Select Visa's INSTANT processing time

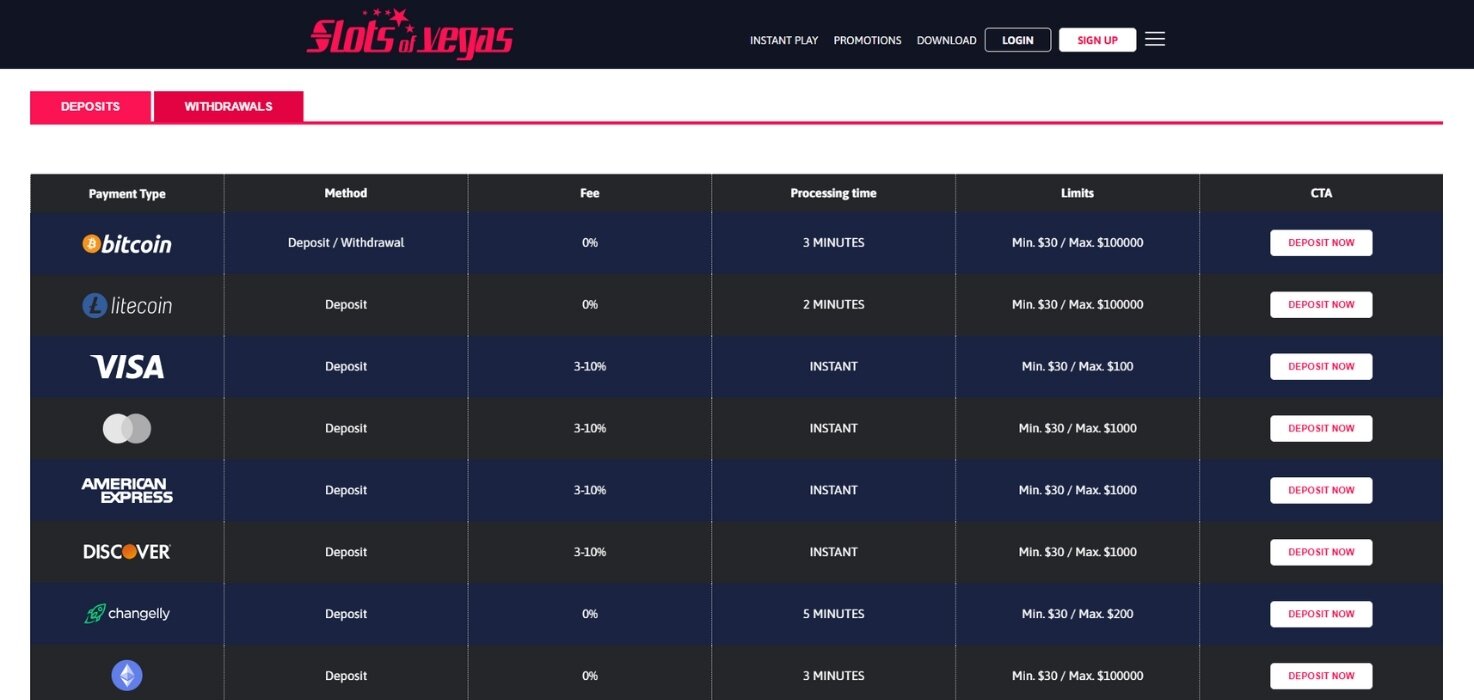pos(833,367)
